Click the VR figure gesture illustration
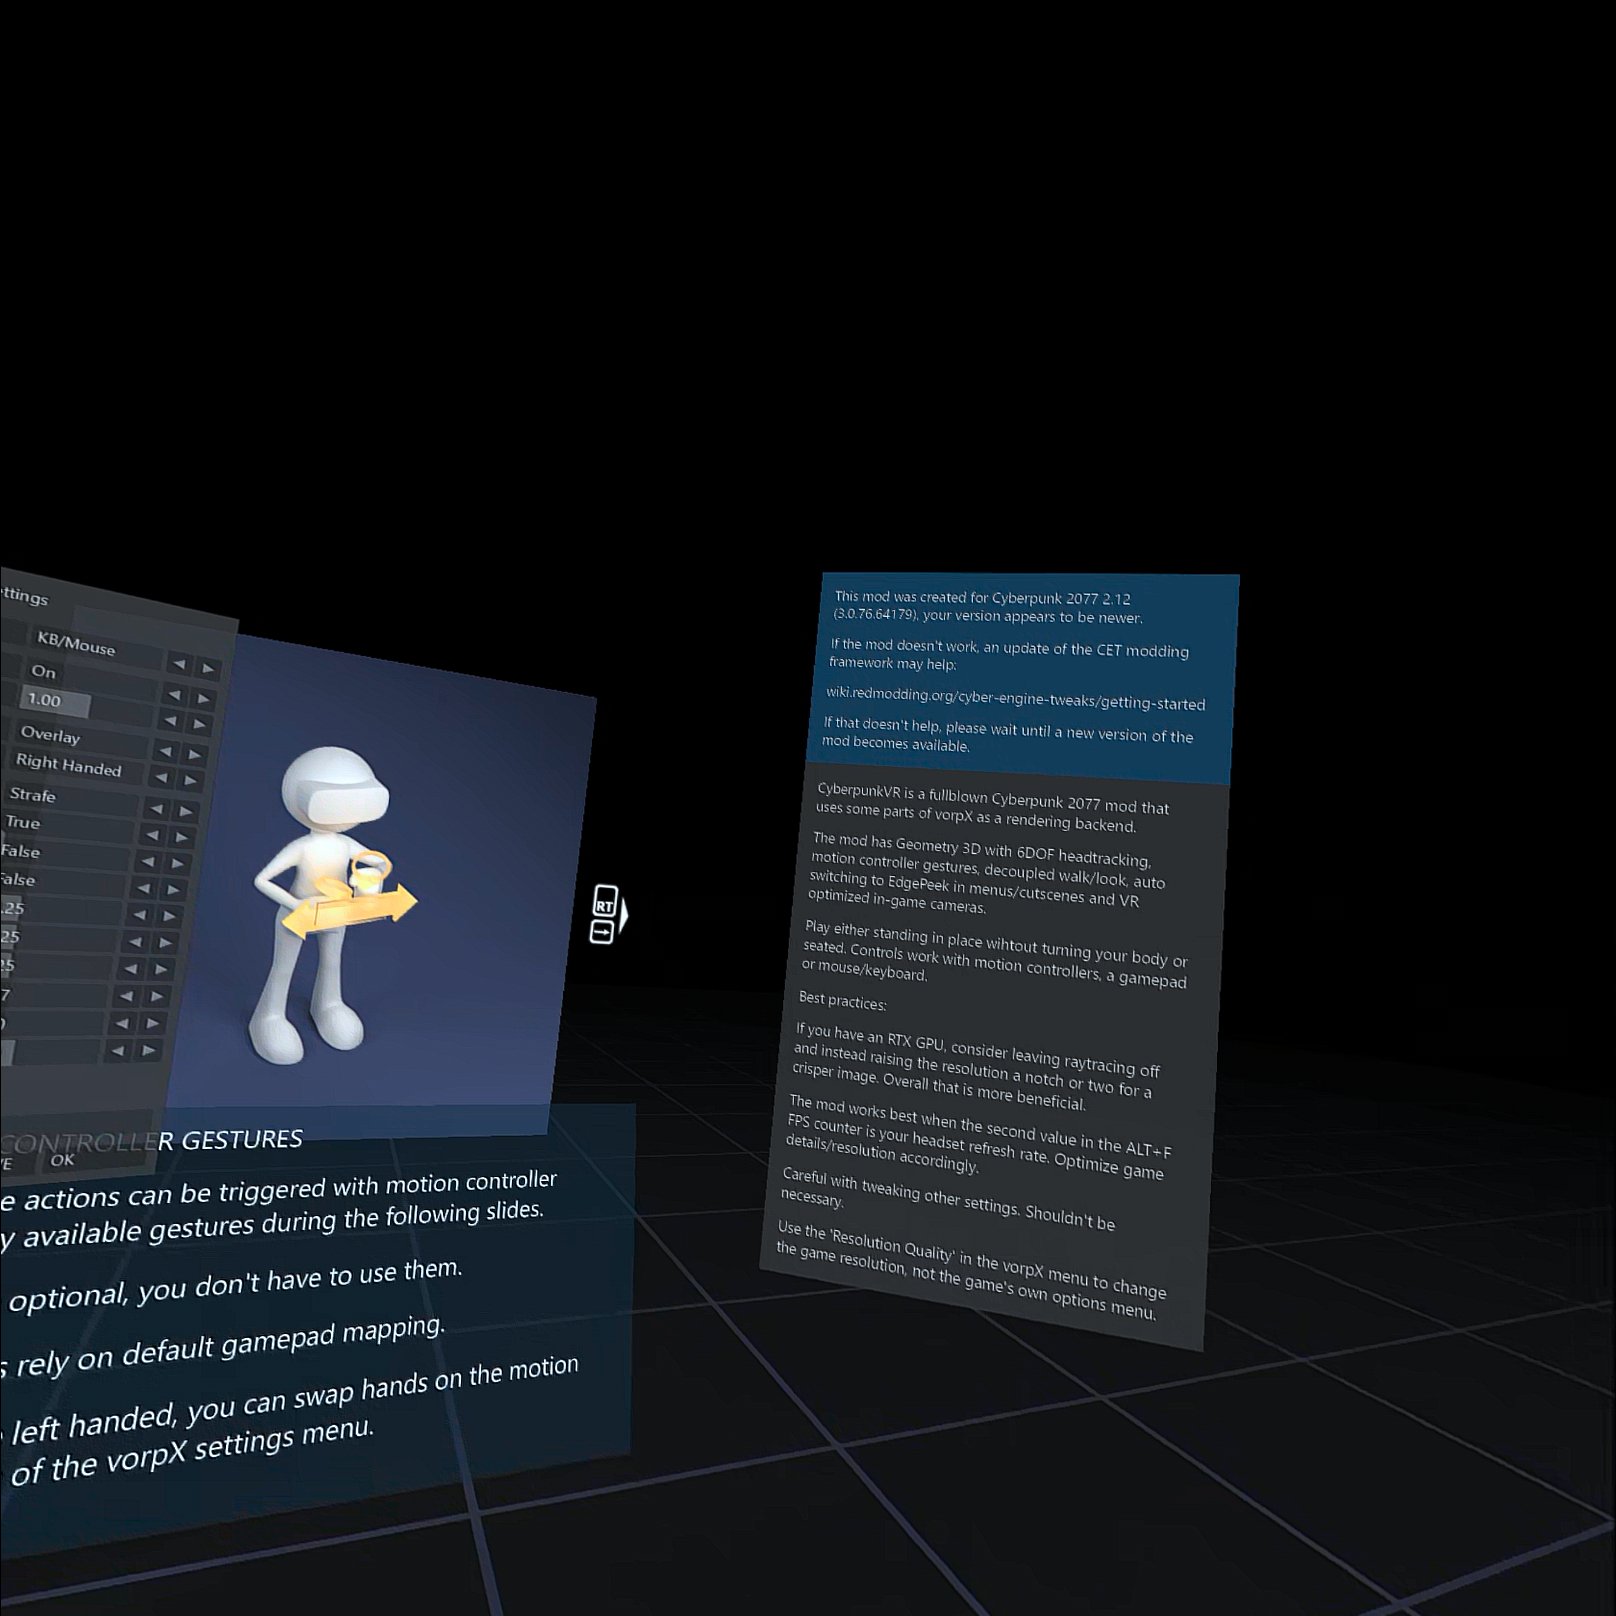The width and height of the screenshot is (1616, 1616). click(x=334, y=905)
